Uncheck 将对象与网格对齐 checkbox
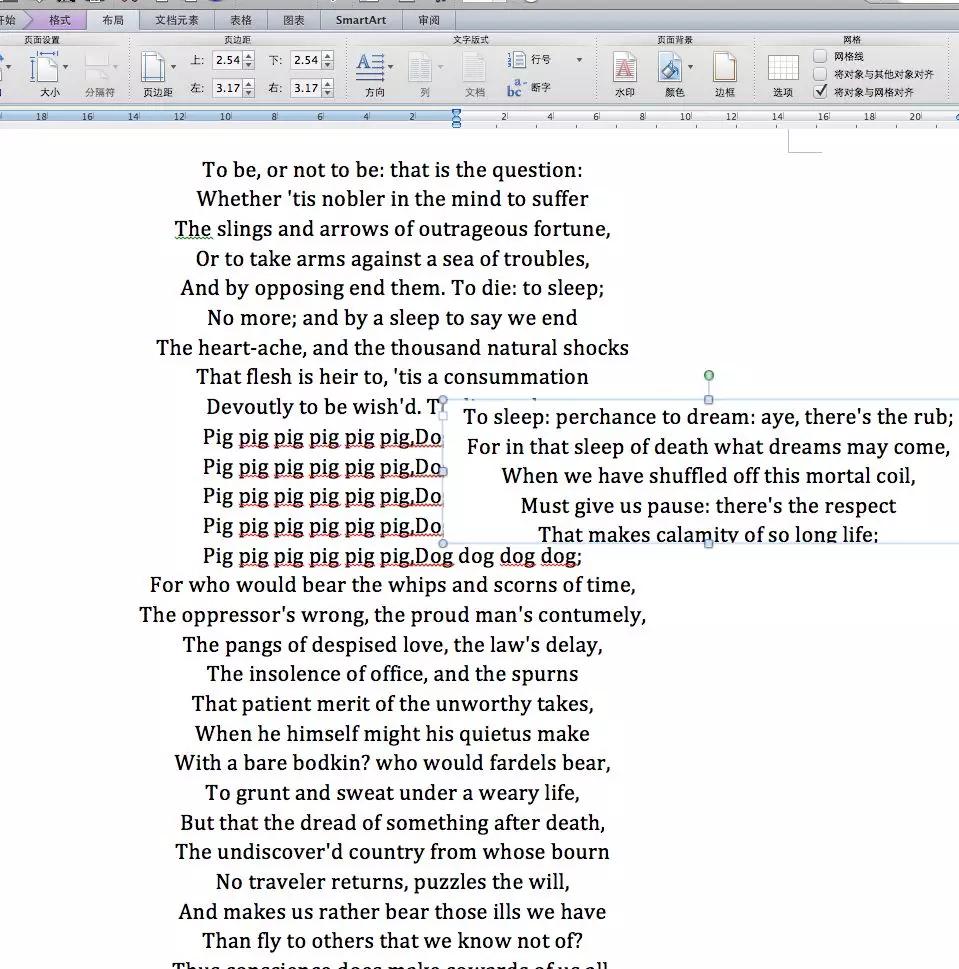959x969 pixels. tap(820, 91)
